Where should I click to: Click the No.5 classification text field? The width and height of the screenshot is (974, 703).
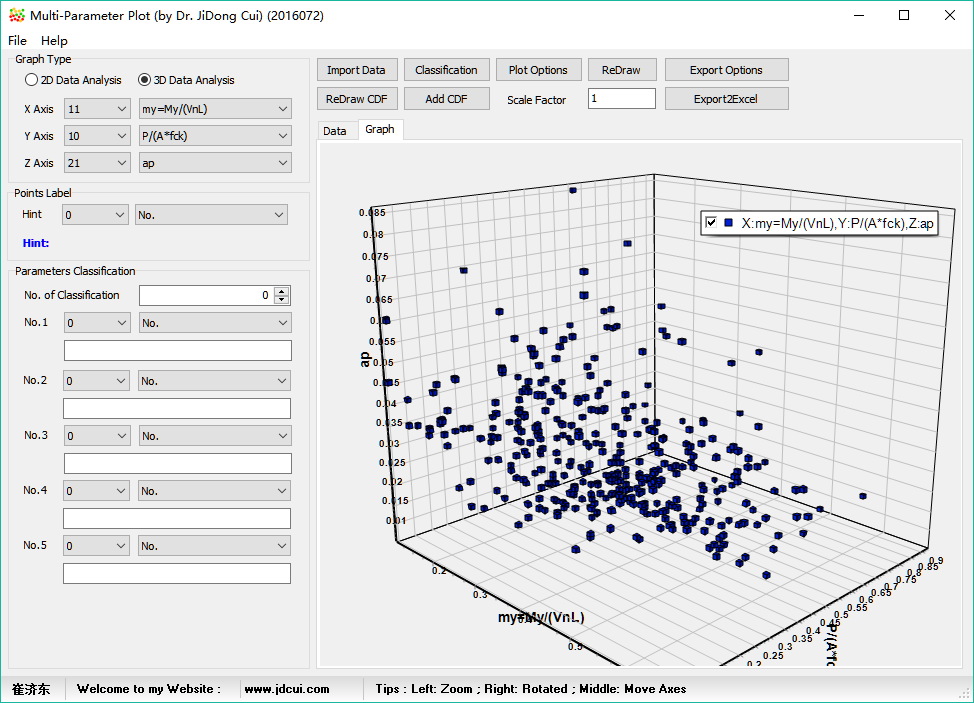click(x=177, y=573)
